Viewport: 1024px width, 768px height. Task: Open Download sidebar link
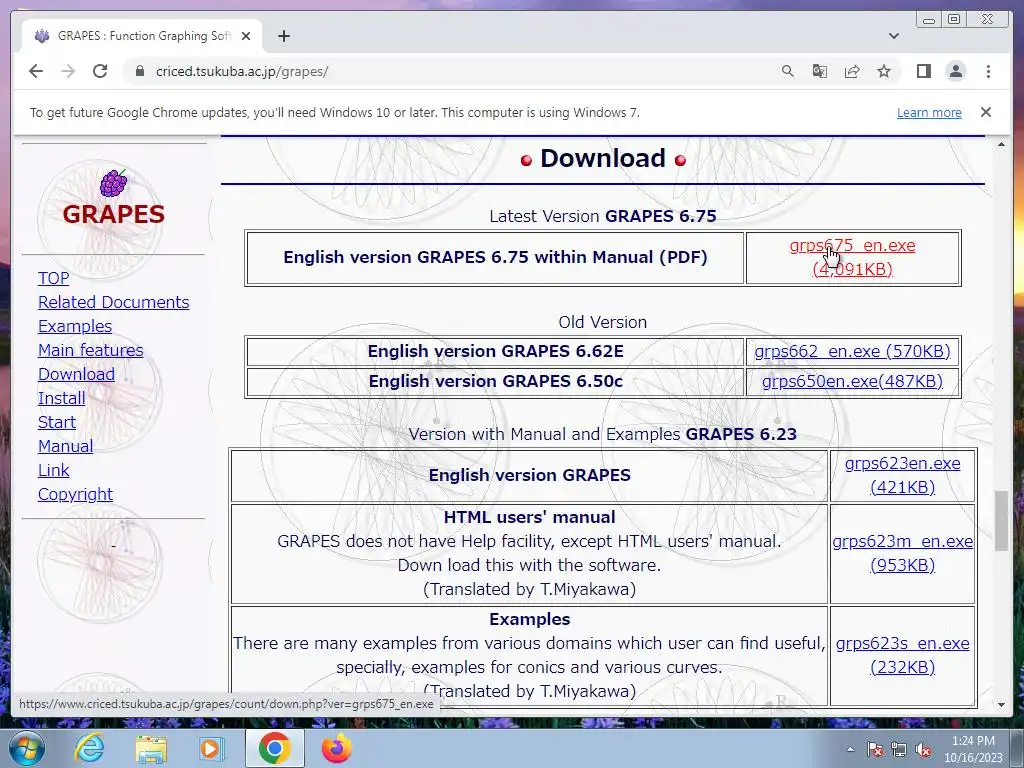[x=76, y=374]
